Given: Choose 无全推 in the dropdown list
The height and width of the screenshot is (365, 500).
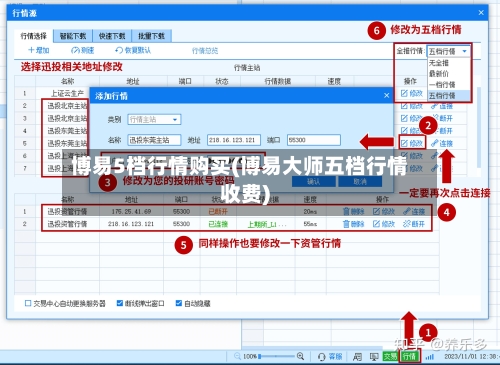Looking at the screenshot, I should (449, 63).
